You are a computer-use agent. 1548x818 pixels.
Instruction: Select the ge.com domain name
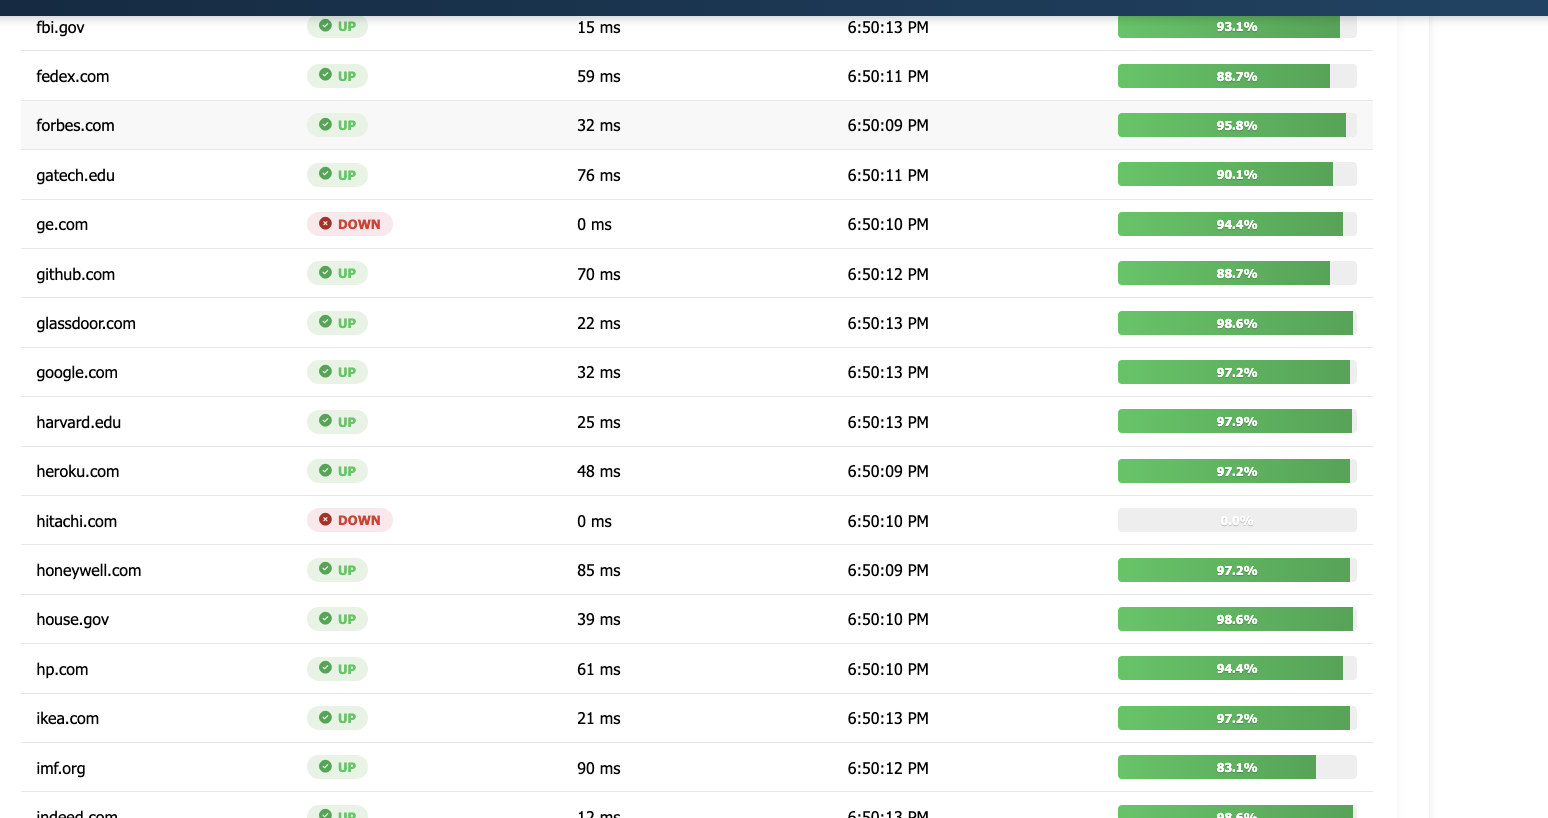pyautogui.click(x=62, y=225)
